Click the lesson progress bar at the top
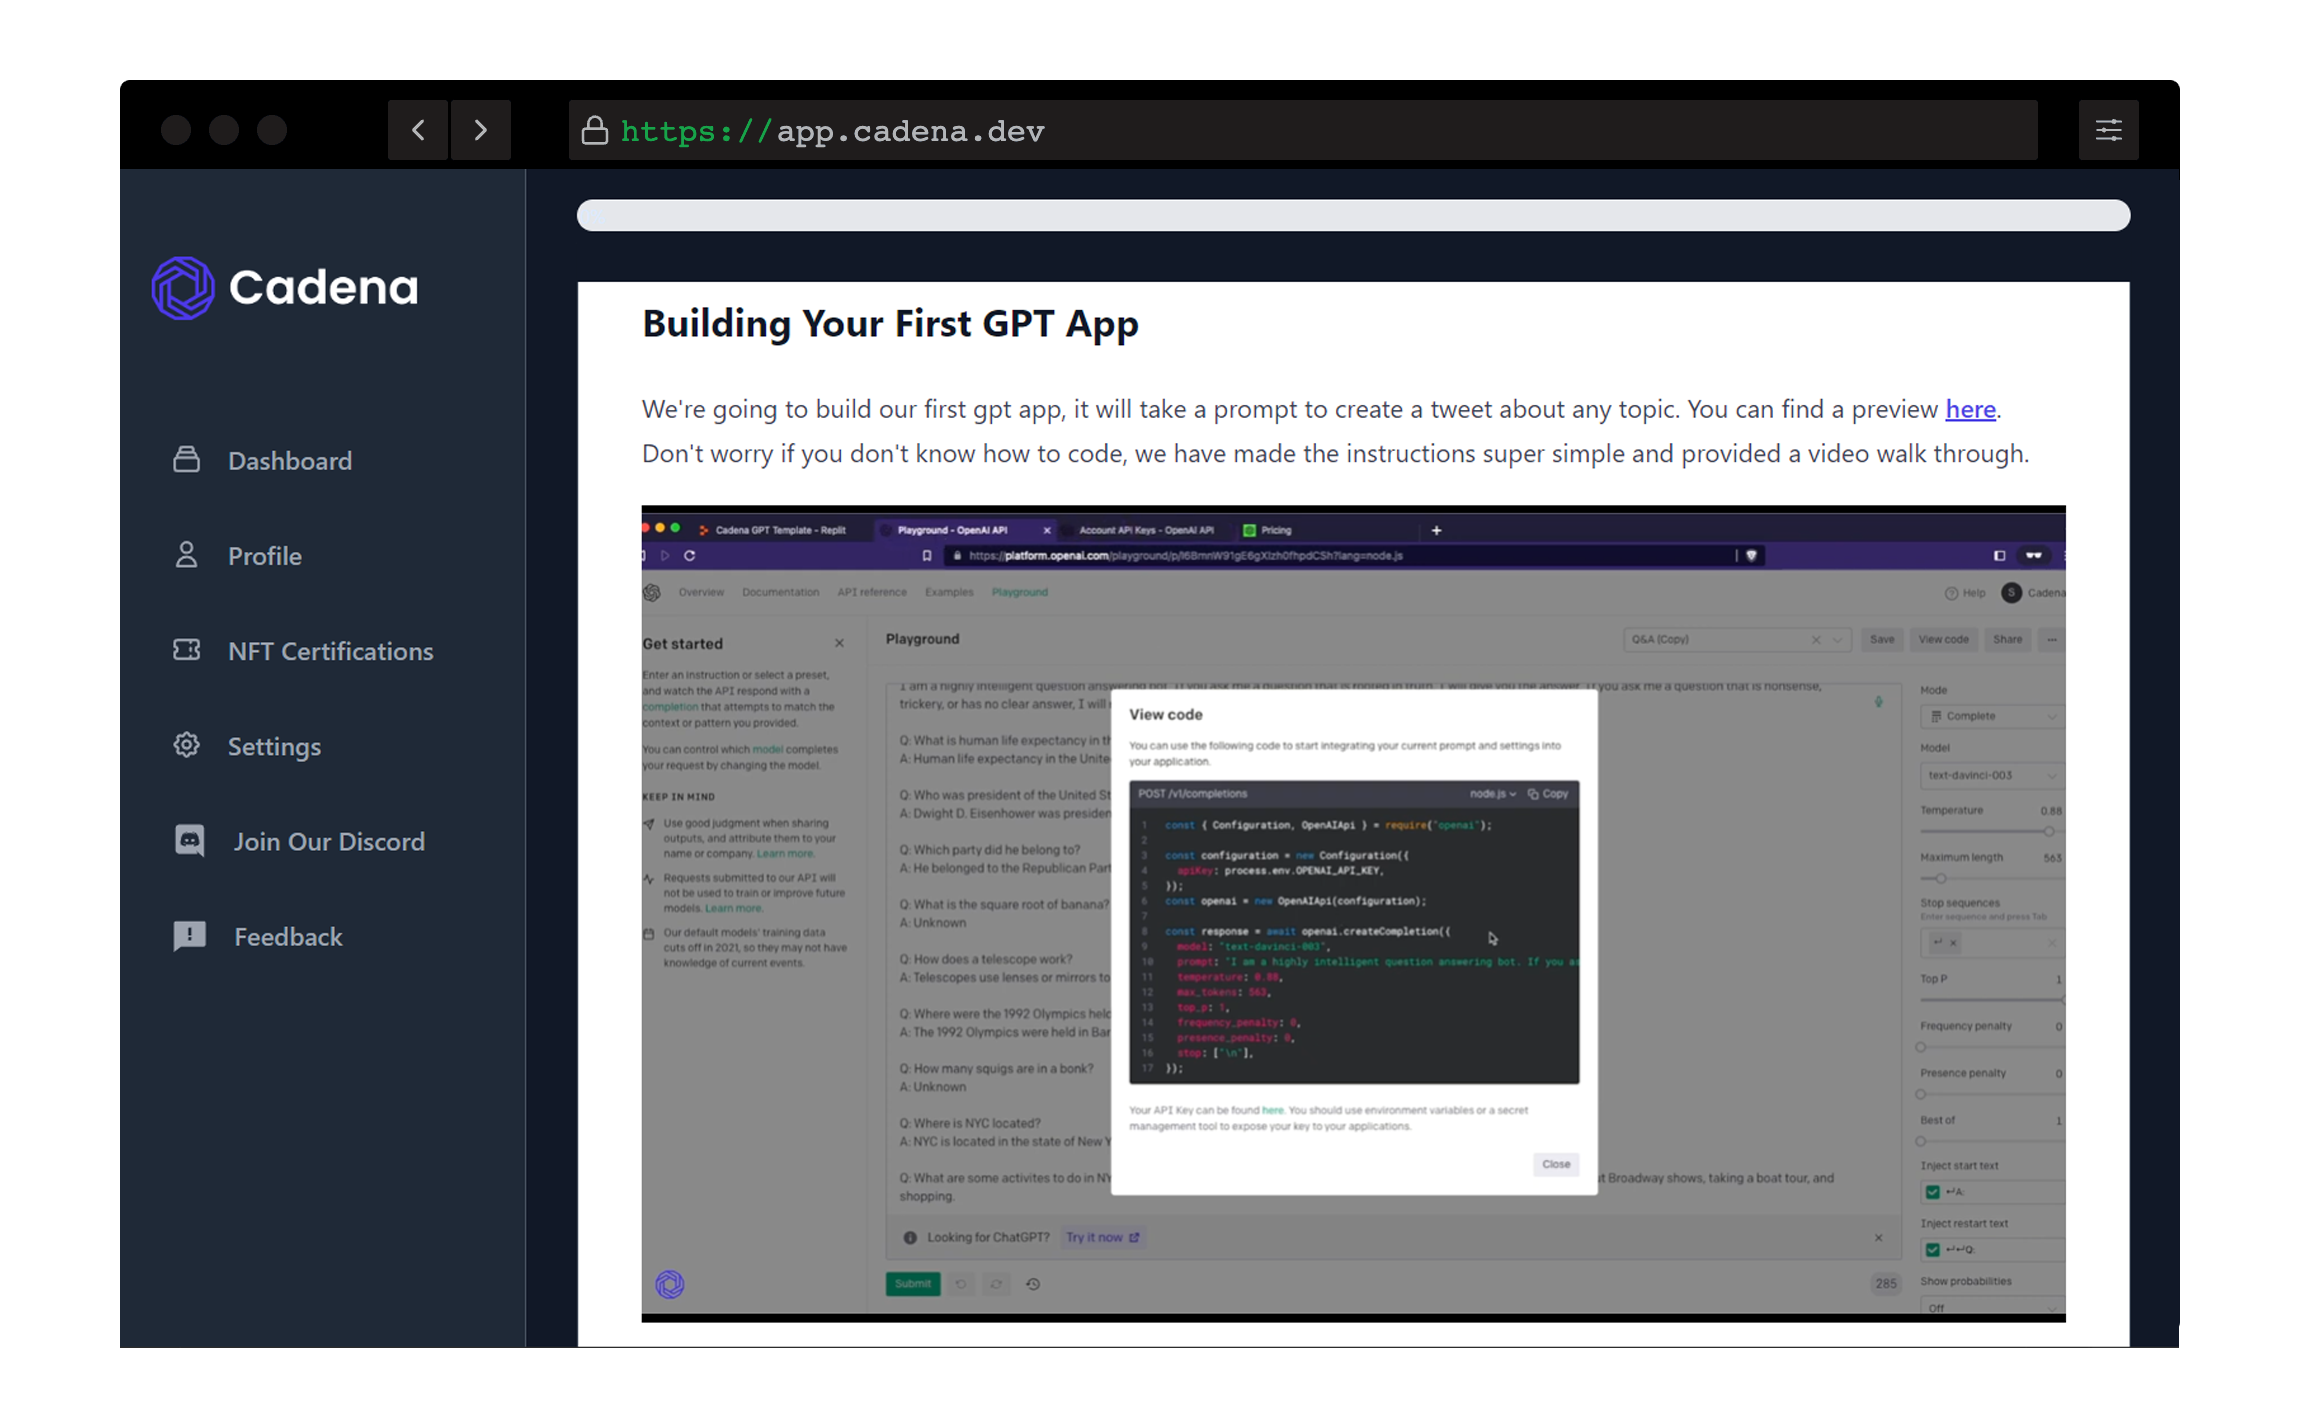This screenshot has width=2300, height=1412. (1353, 215)
